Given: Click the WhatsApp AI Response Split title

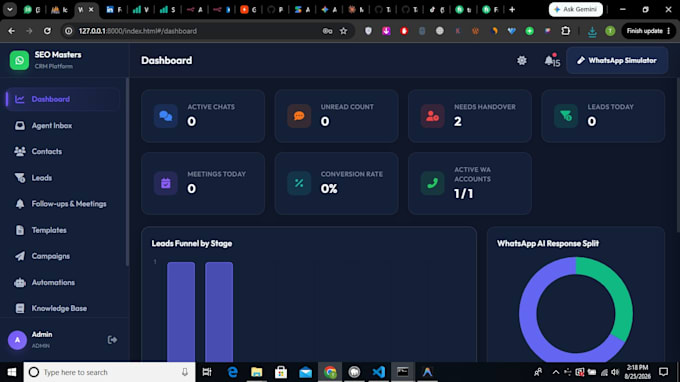Looking at the screenshot, I should point(548,244).
